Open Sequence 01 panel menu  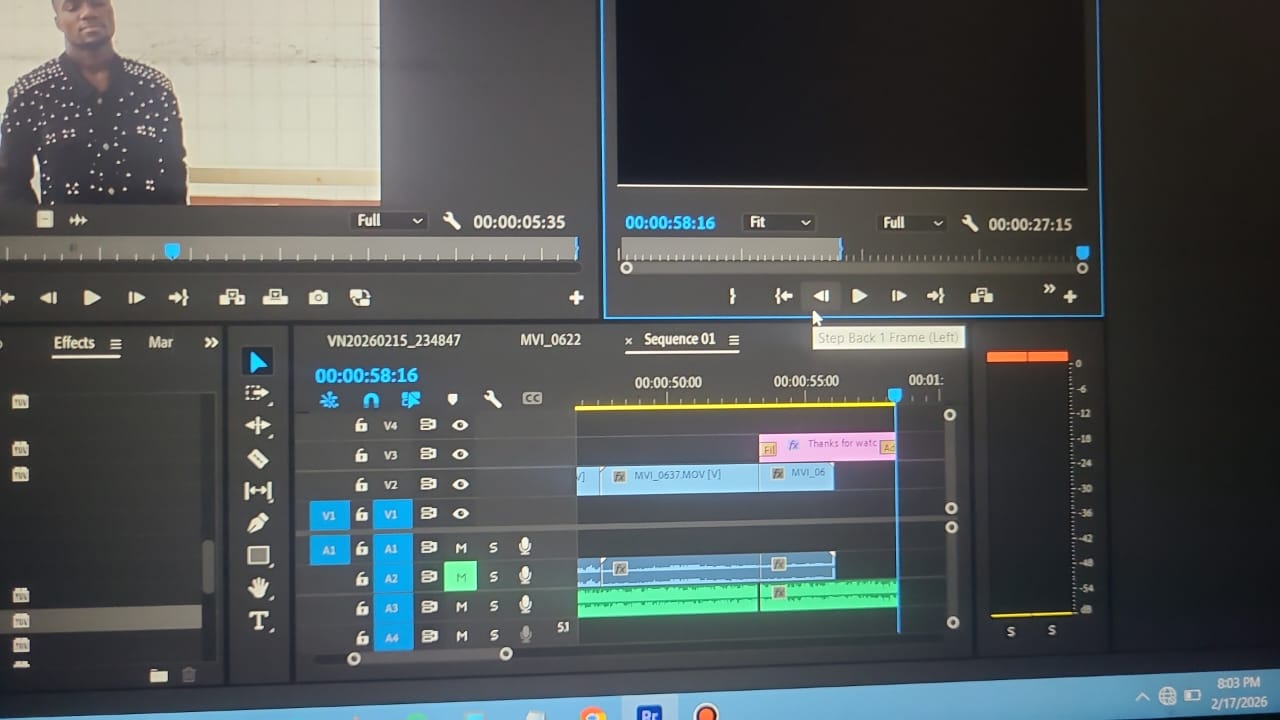[x=734, y=340]
